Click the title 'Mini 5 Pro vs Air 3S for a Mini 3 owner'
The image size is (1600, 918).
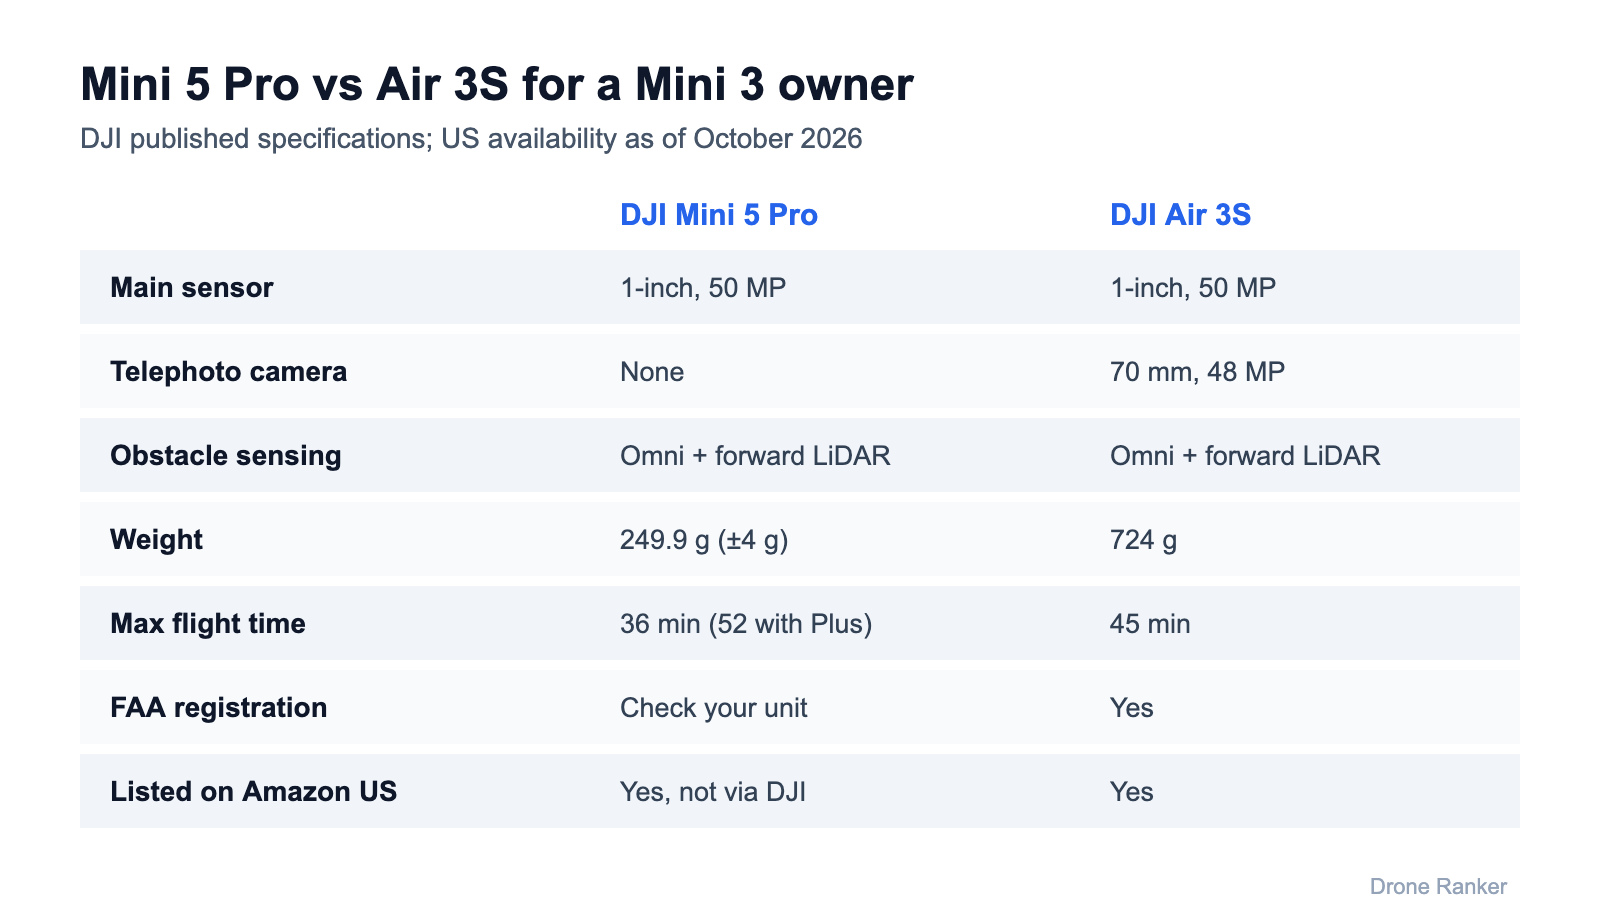(496, 84)
